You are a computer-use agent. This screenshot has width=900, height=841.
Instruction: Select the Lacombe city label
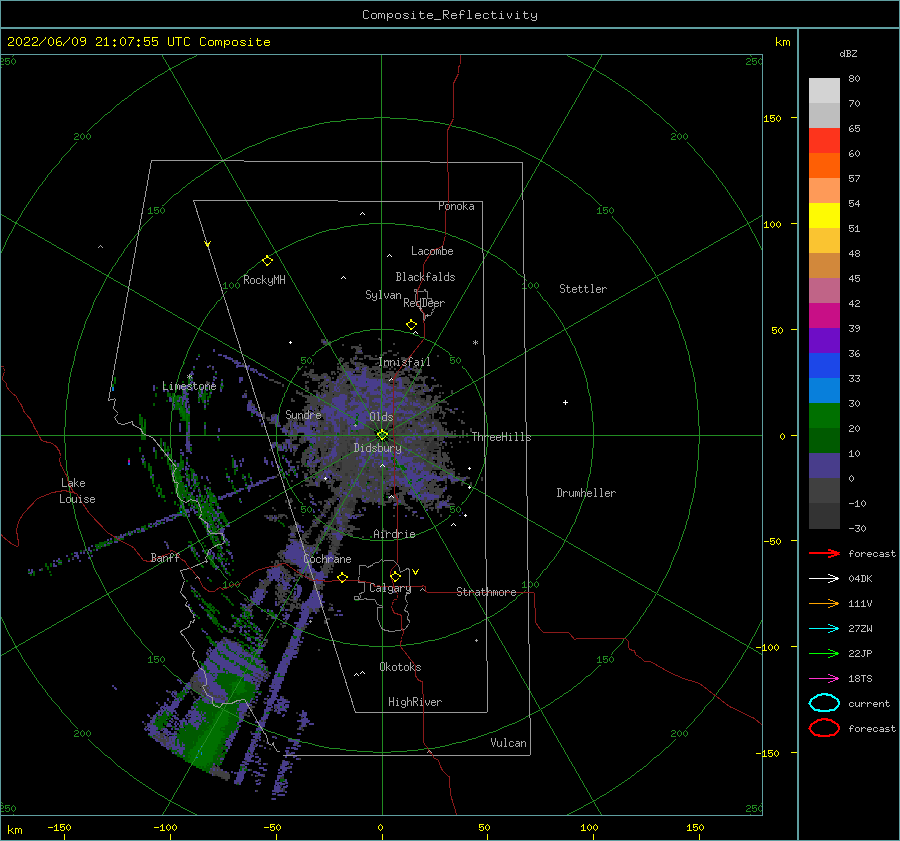click(432, 251)
